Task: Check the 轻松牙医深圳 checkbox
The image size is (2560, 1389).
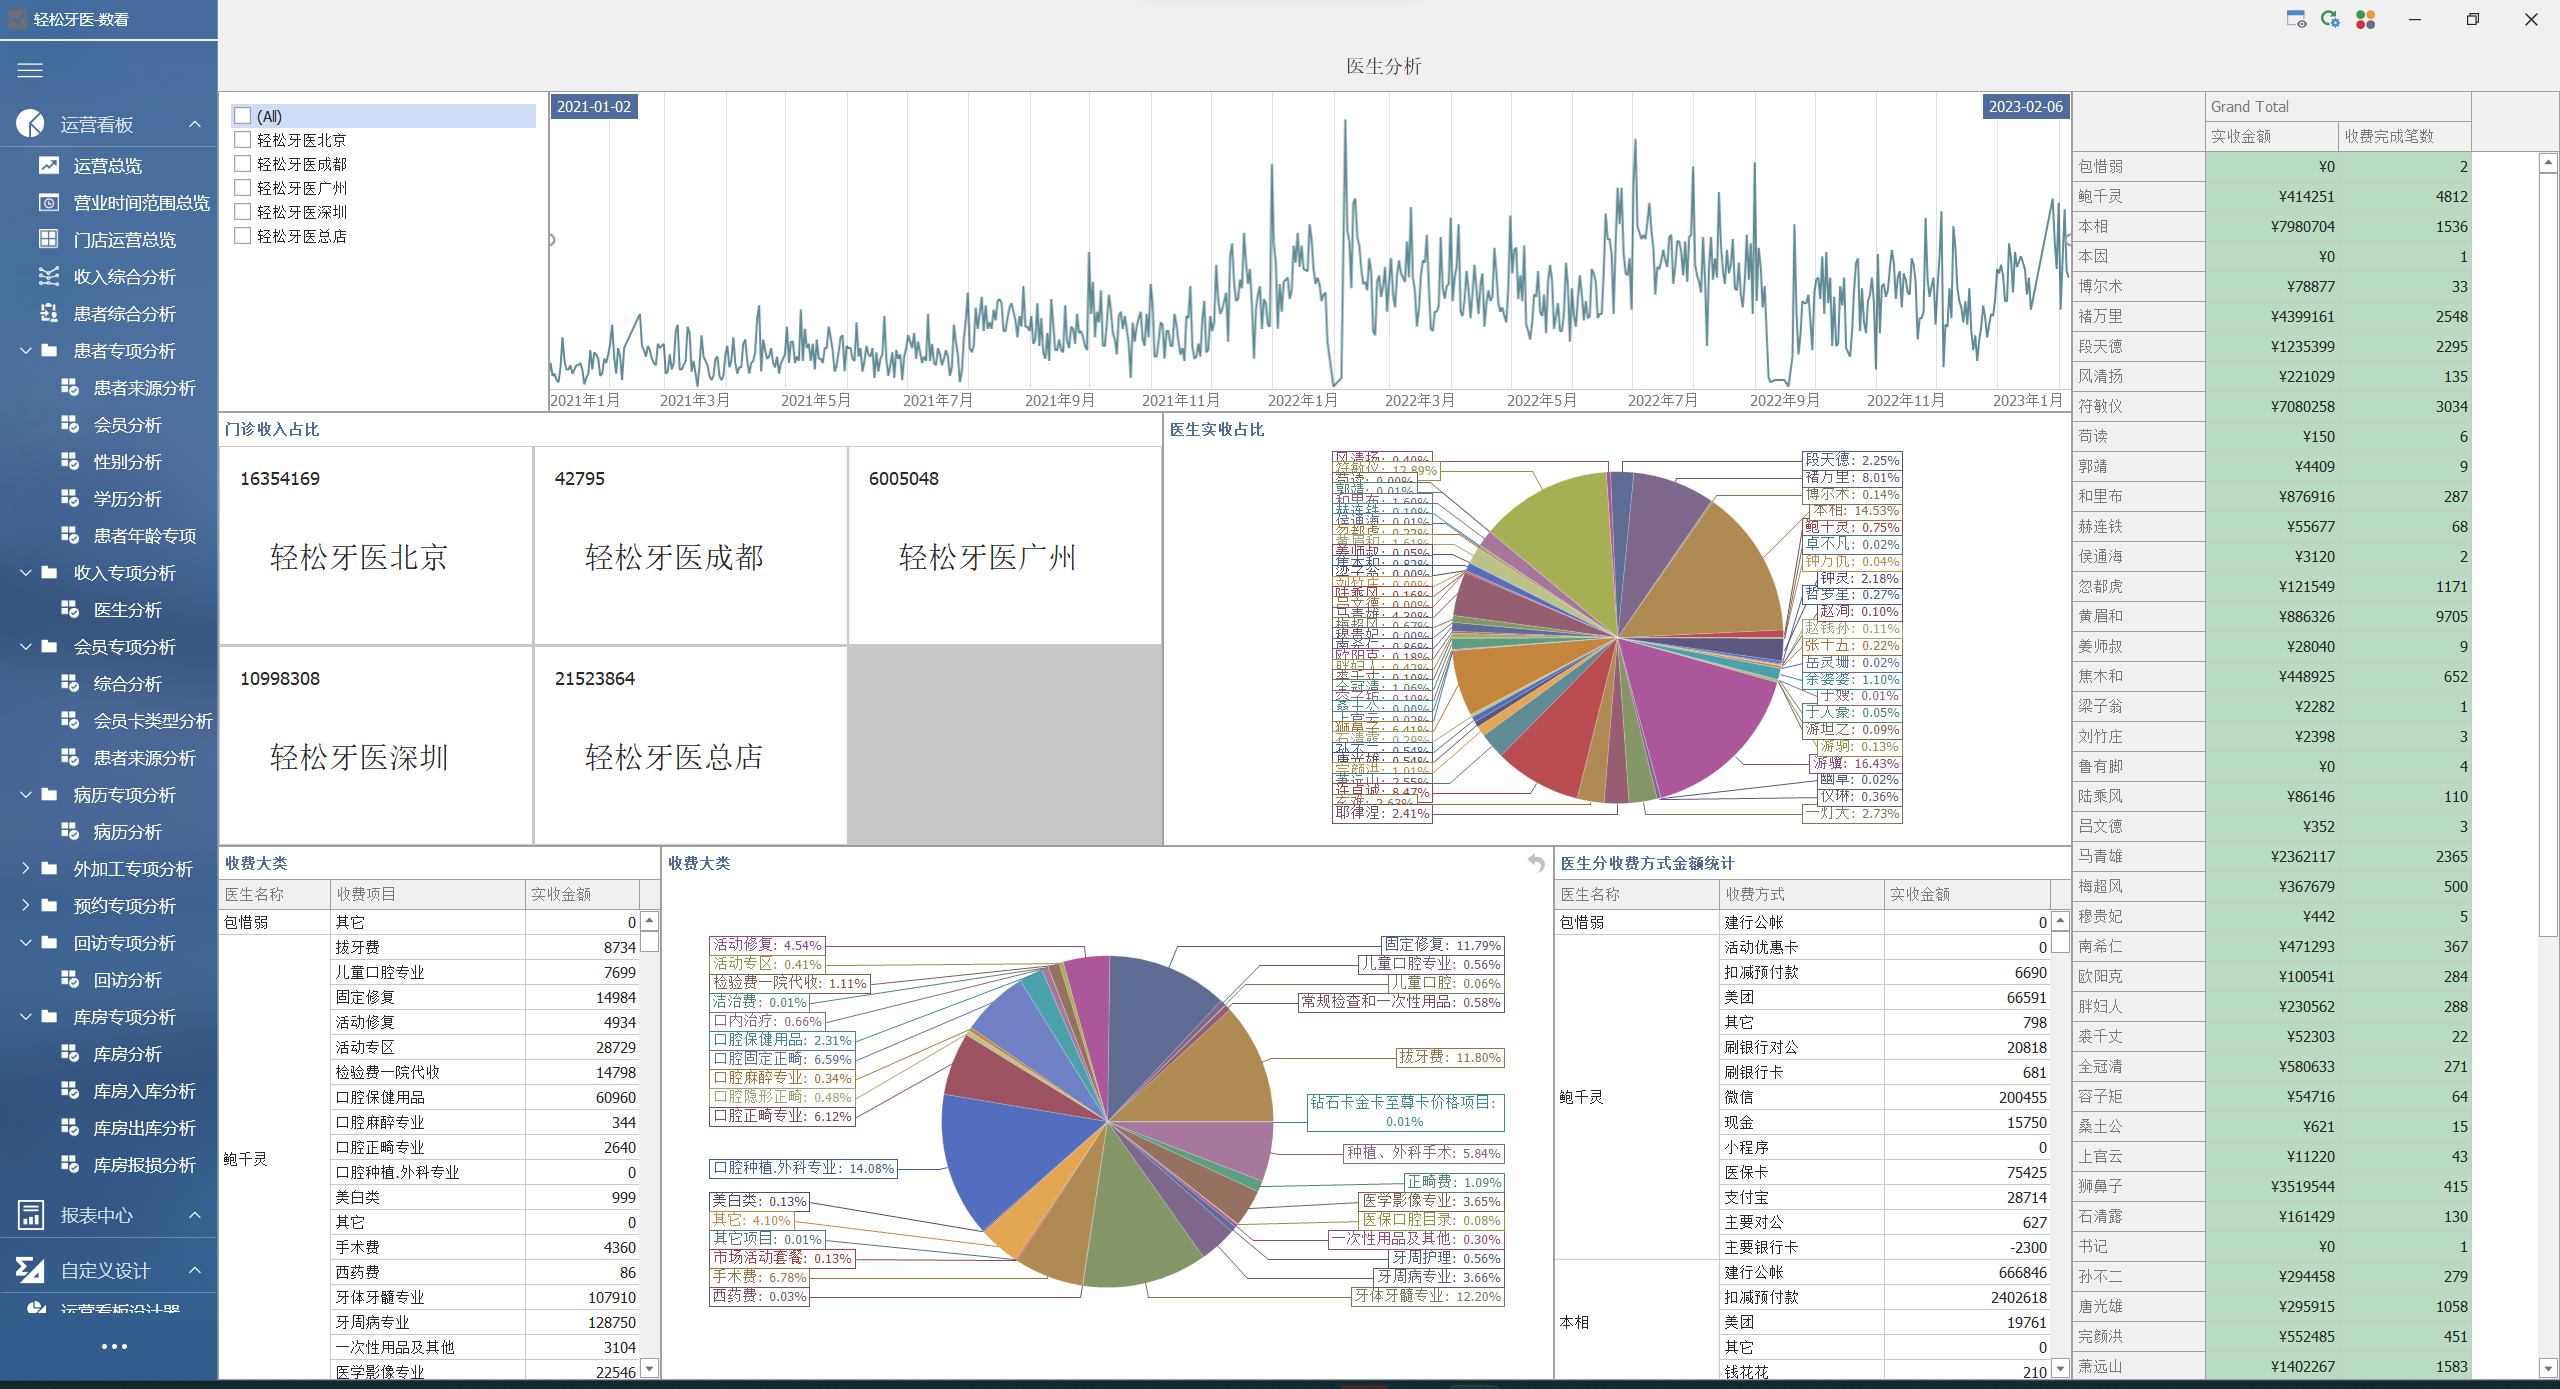Action: 242,212
